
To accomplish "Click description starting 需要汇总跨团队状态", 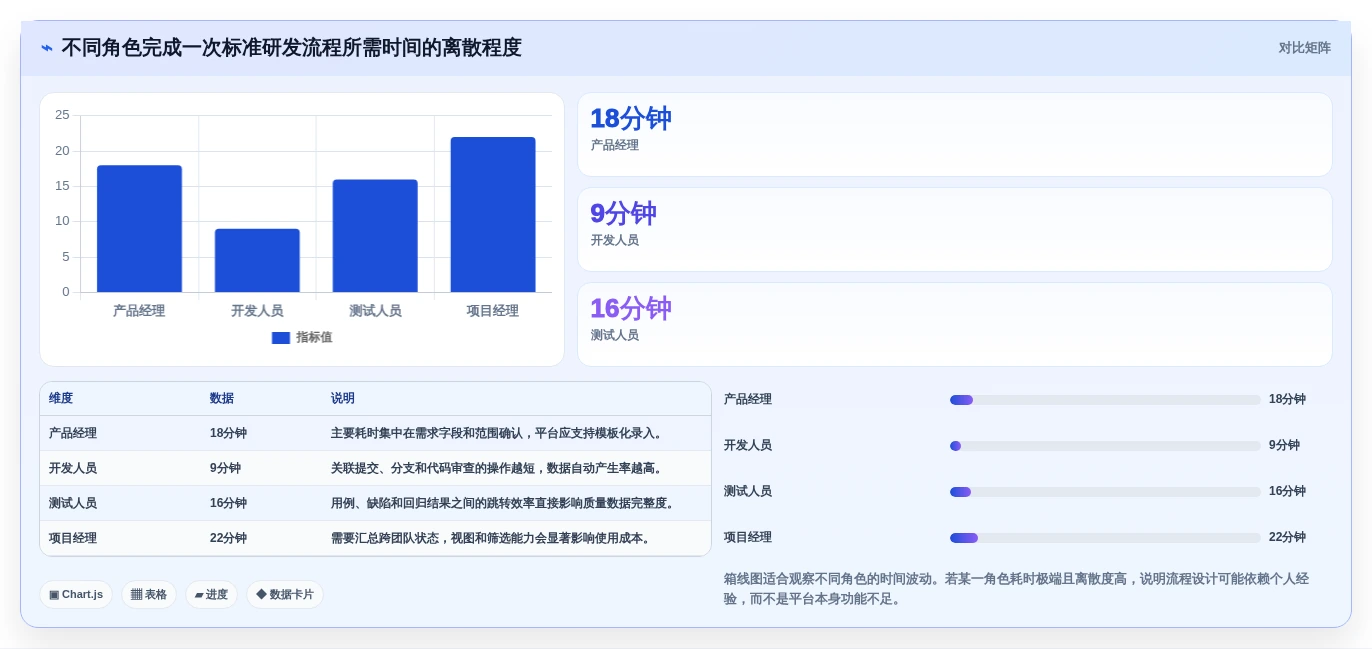I will tap(492, 538).
